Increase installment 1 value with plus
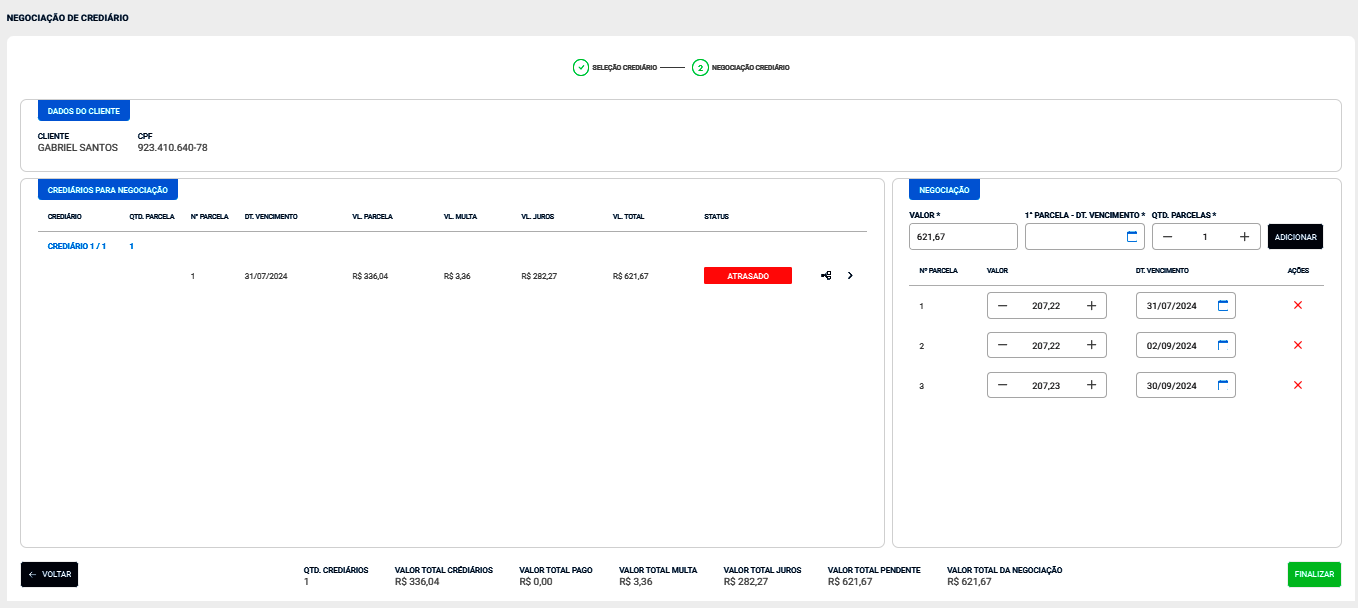This screenshot has height=608, width=1358. coord(1091,306)
